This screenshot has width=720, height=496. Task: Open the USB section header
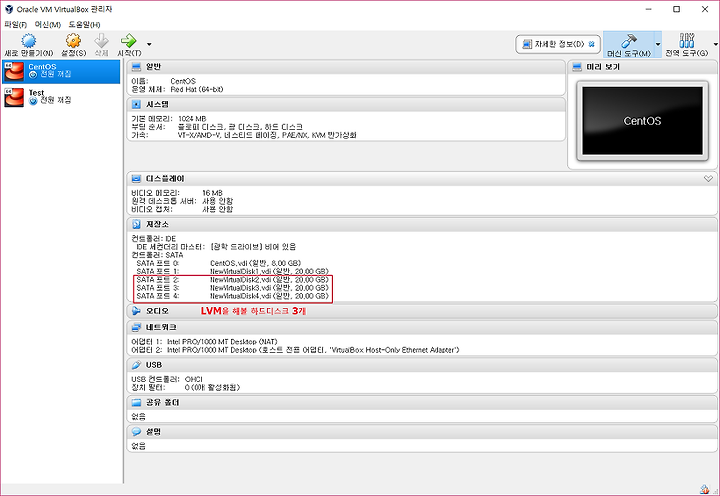422,365
